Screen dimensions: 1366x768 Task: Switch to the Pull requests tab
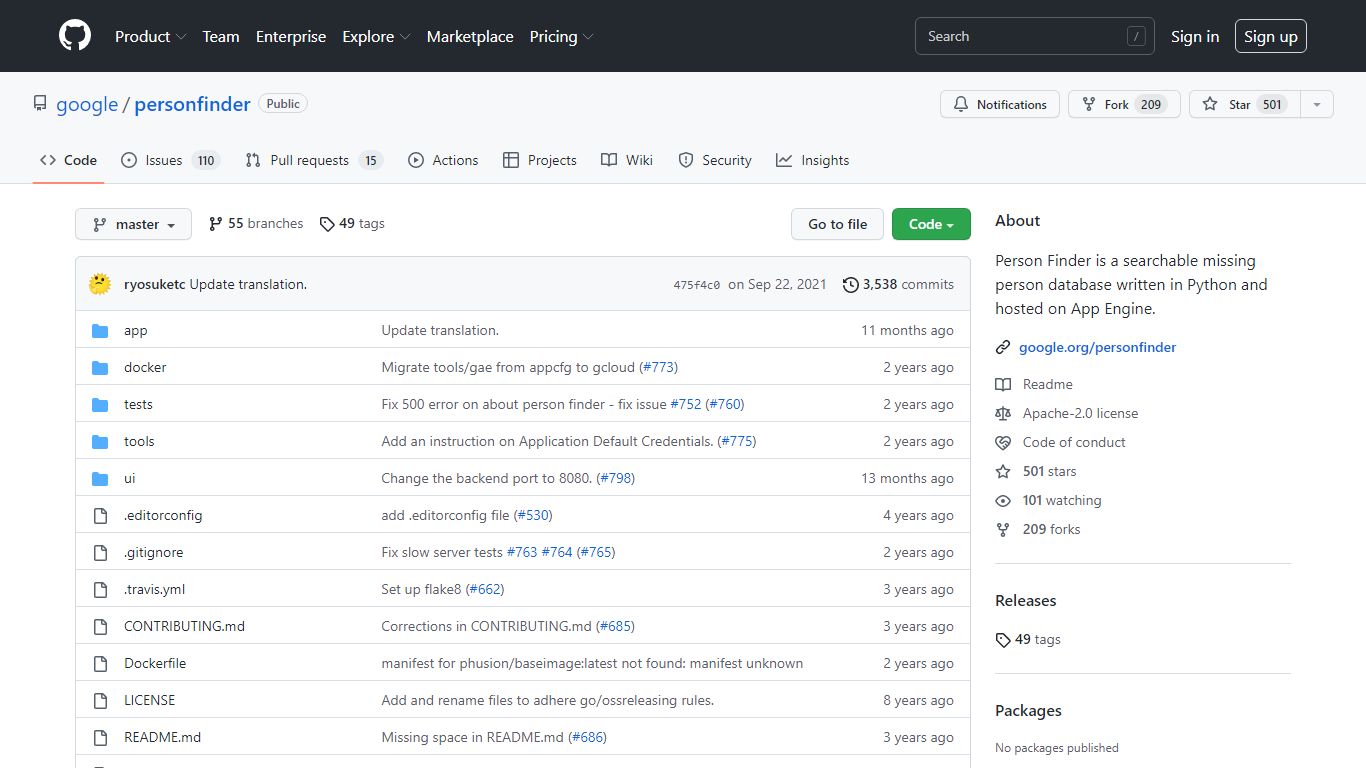pos(314,160)
